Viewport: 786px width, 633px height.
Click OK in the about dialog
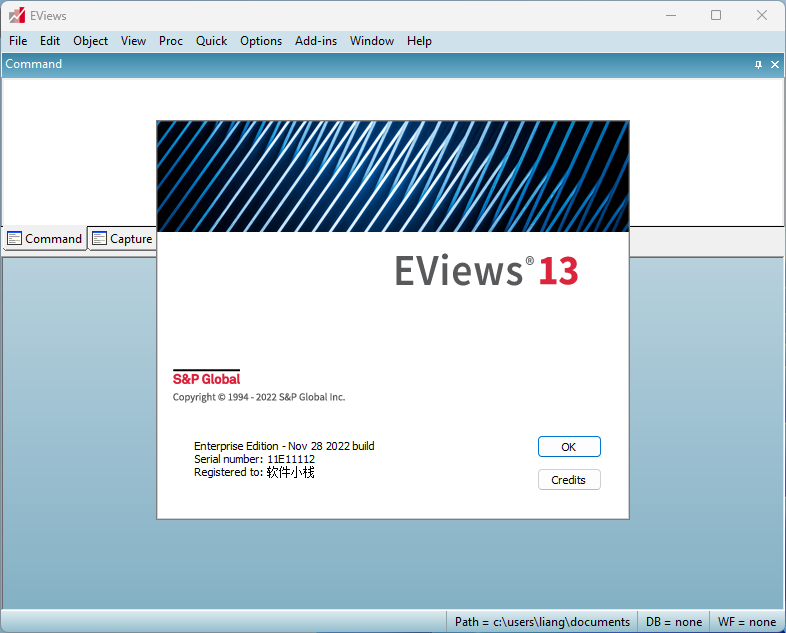pyautogui.click(x=569, y=447)
